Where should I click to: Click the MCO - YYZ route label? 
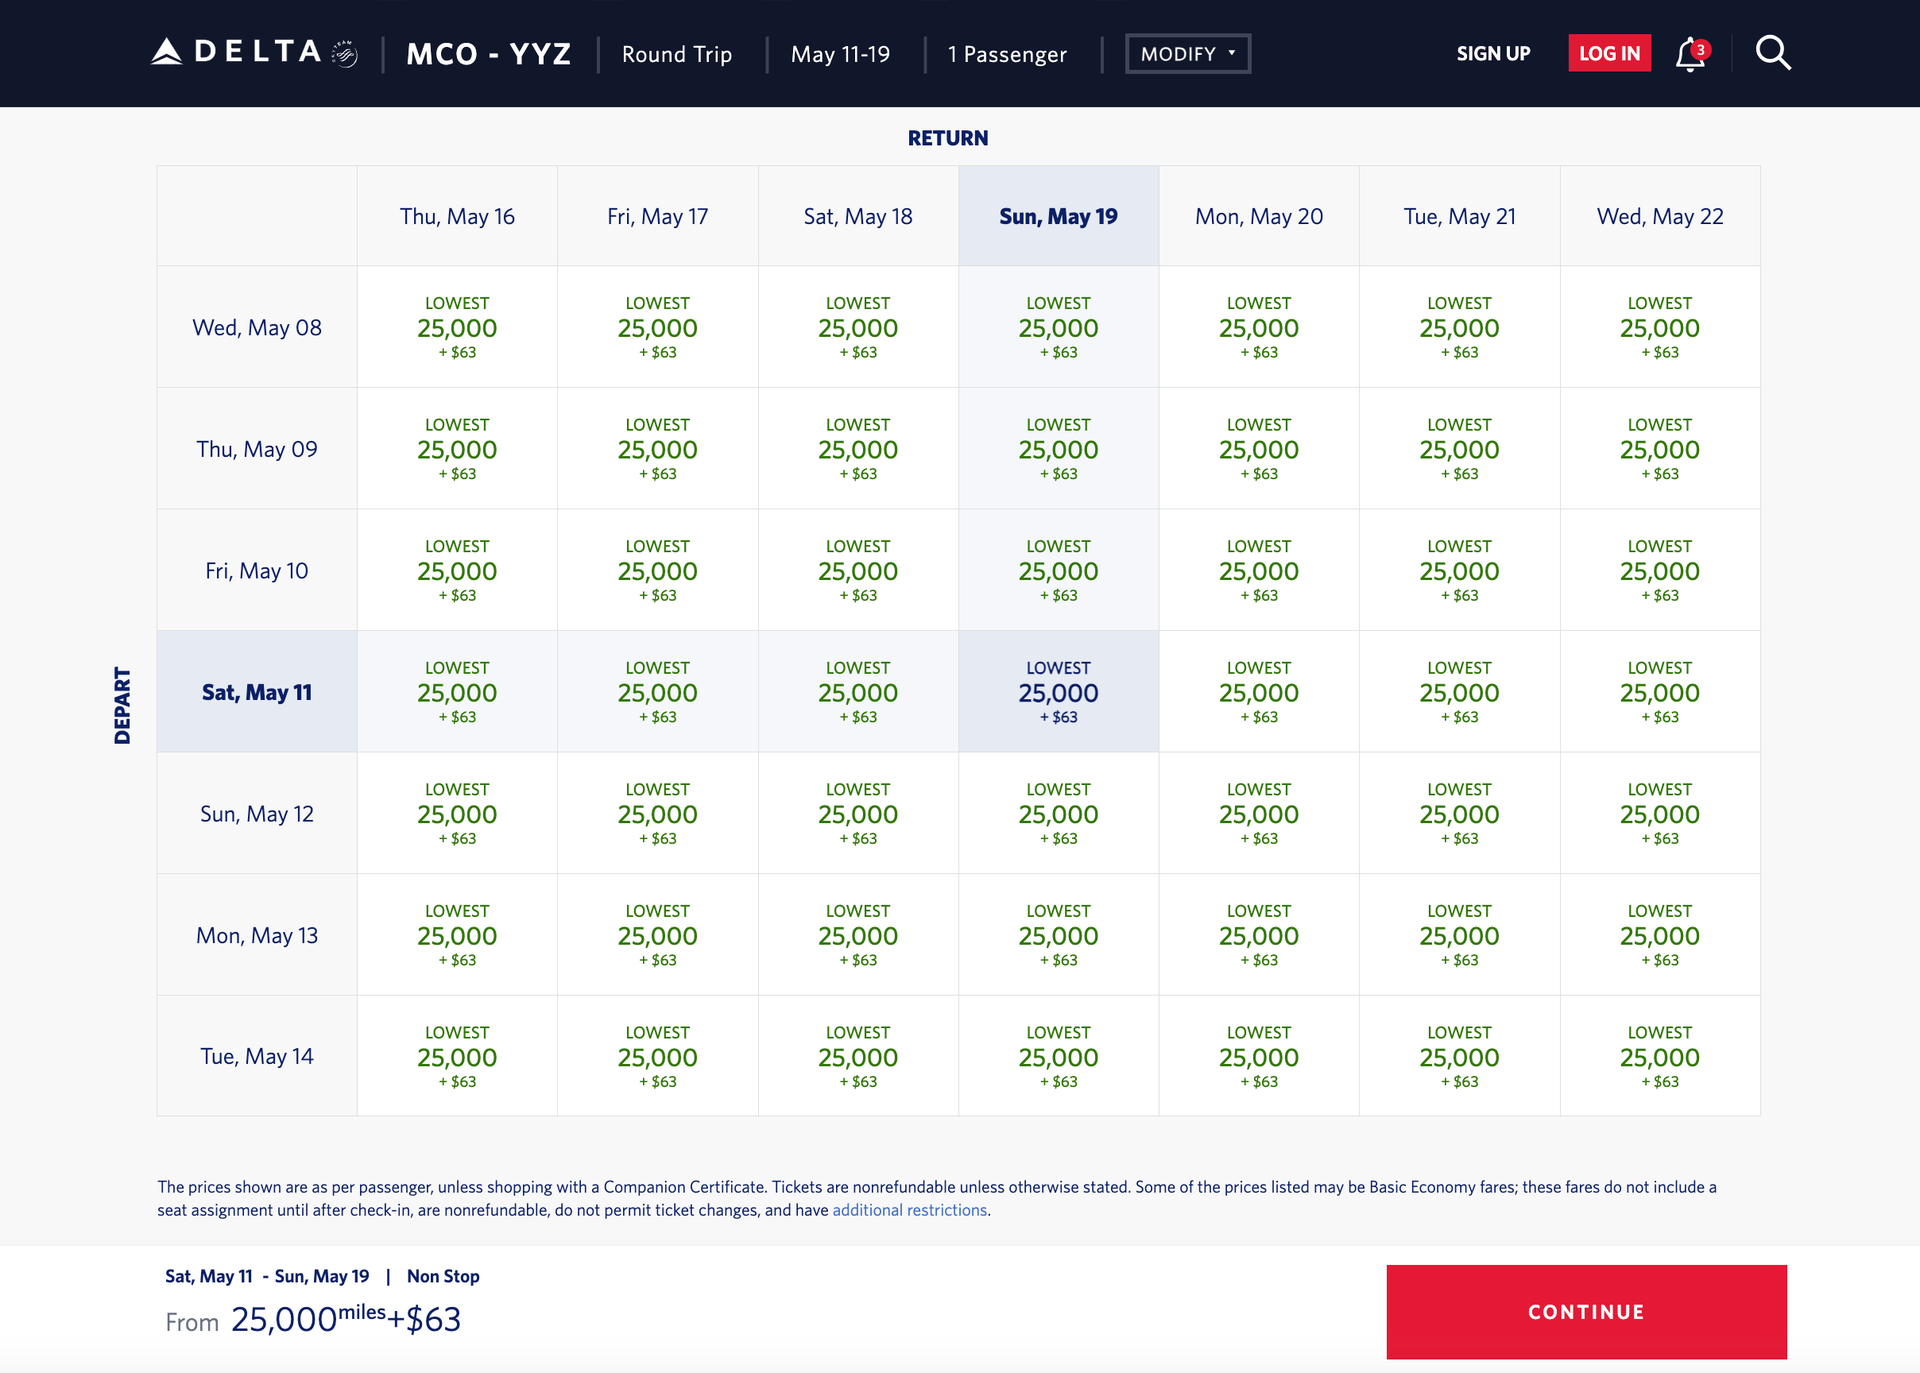(x=487, y=54)
